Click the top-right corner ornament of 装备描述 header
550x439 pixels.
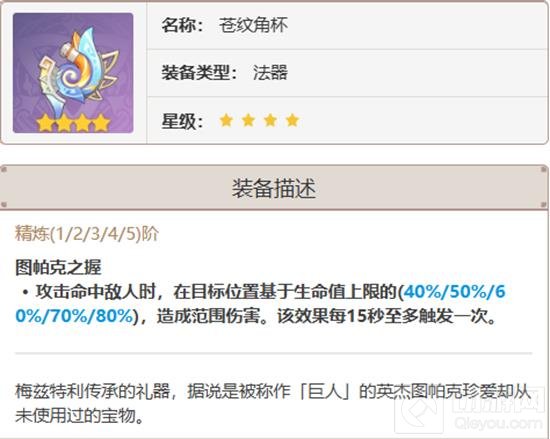pyautogui.click(x=545, y=170)
